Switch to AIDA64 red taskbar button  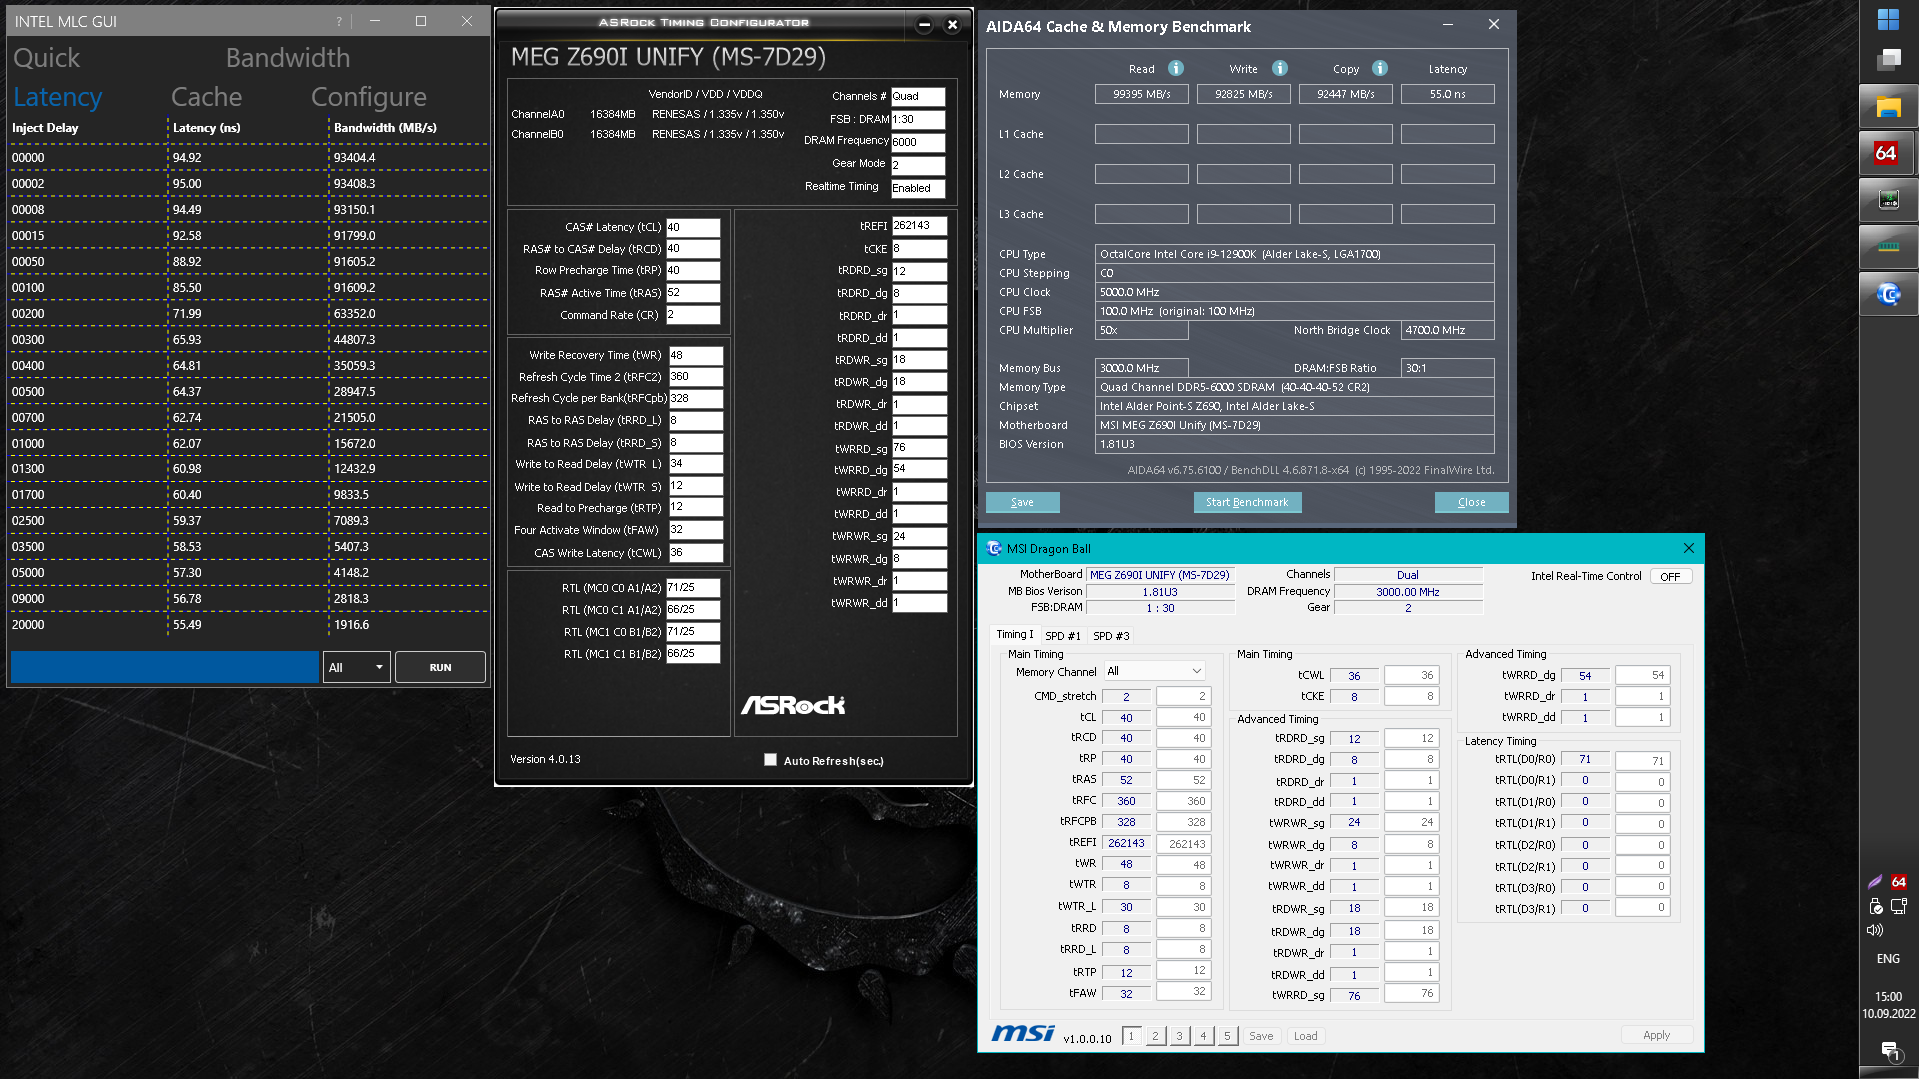pyautogui.click(x=1888, y=154)
